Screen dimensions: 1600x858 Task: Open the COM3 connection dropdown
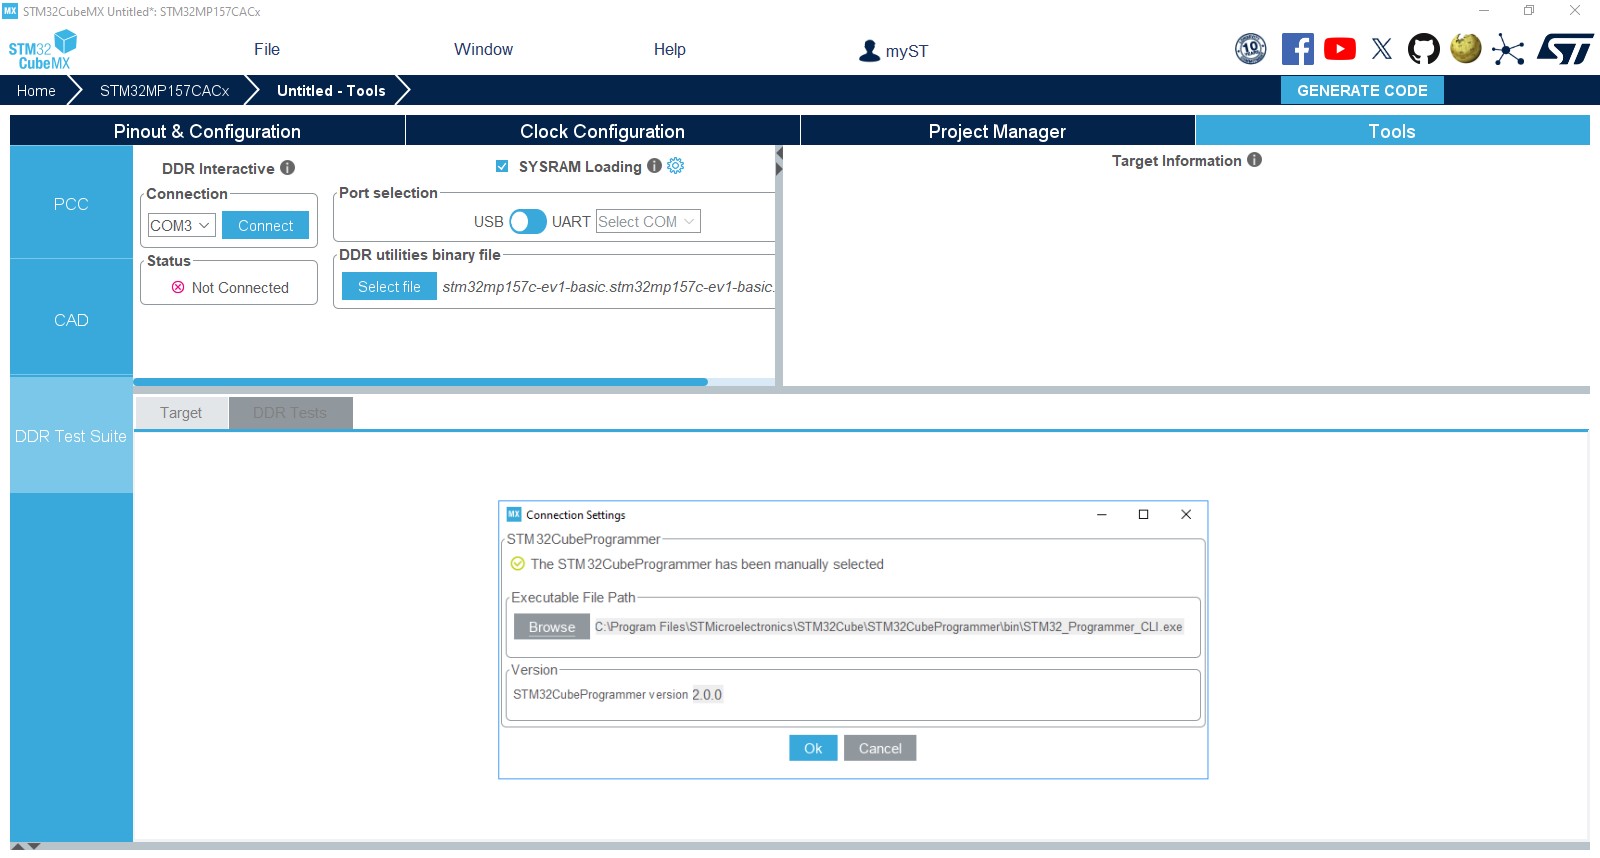click(x=181, y=226)
